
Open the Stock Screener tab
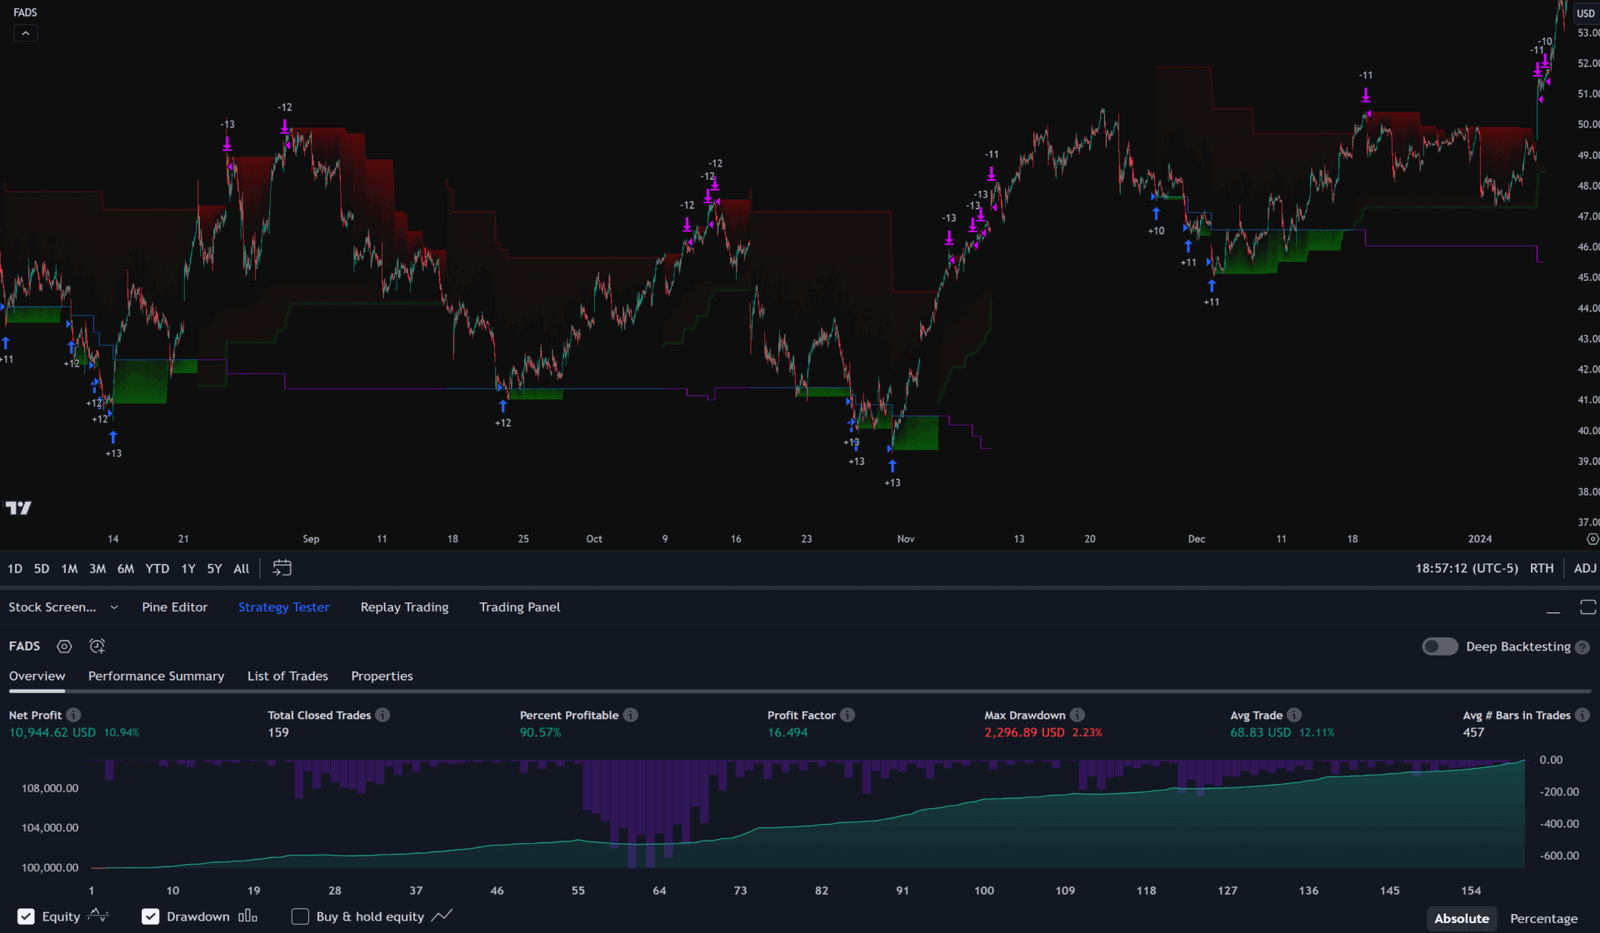[x=52, y=607]
